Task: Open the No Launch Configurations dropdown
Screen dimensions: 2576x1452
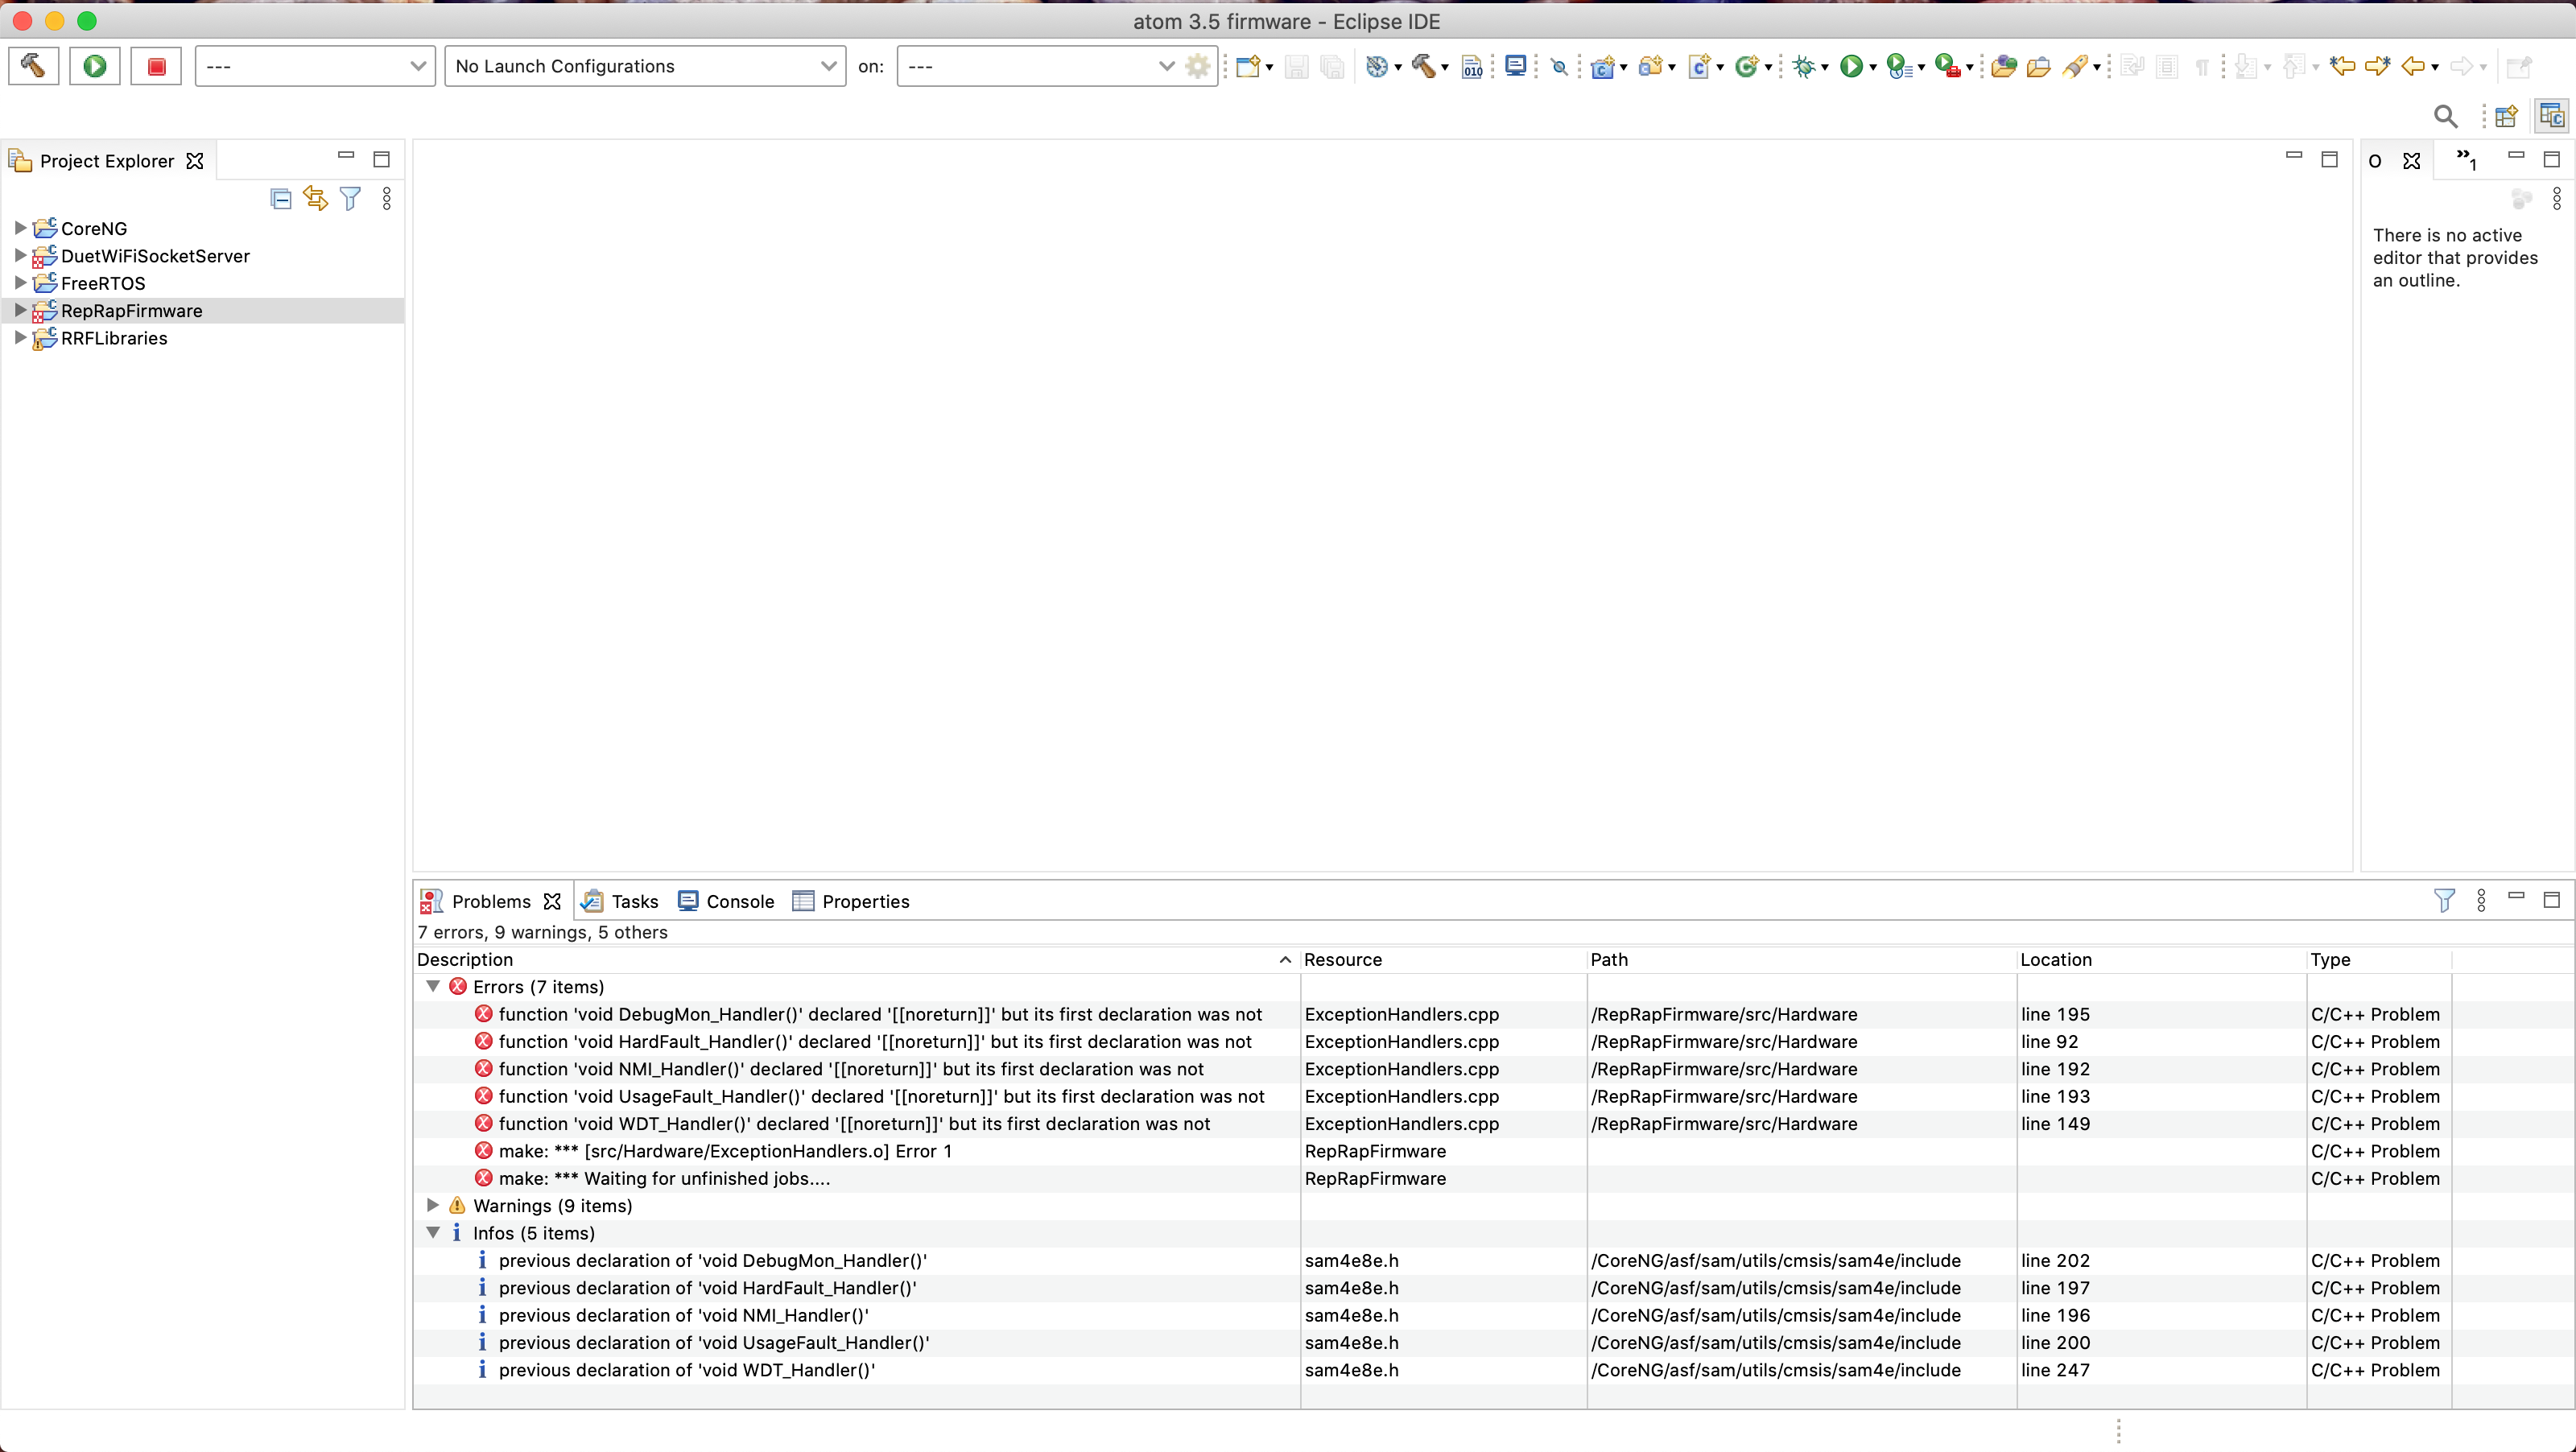Action: click(645, 66)
